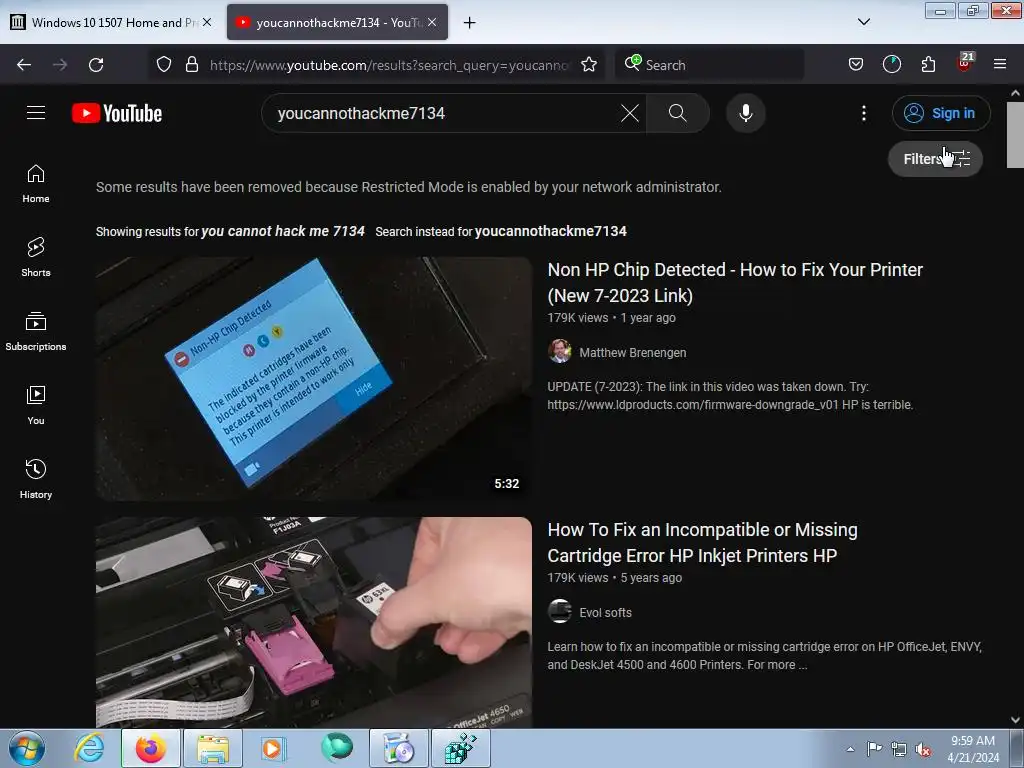Click the taskbar clock 9:59 AM

(x=973, y=748)
